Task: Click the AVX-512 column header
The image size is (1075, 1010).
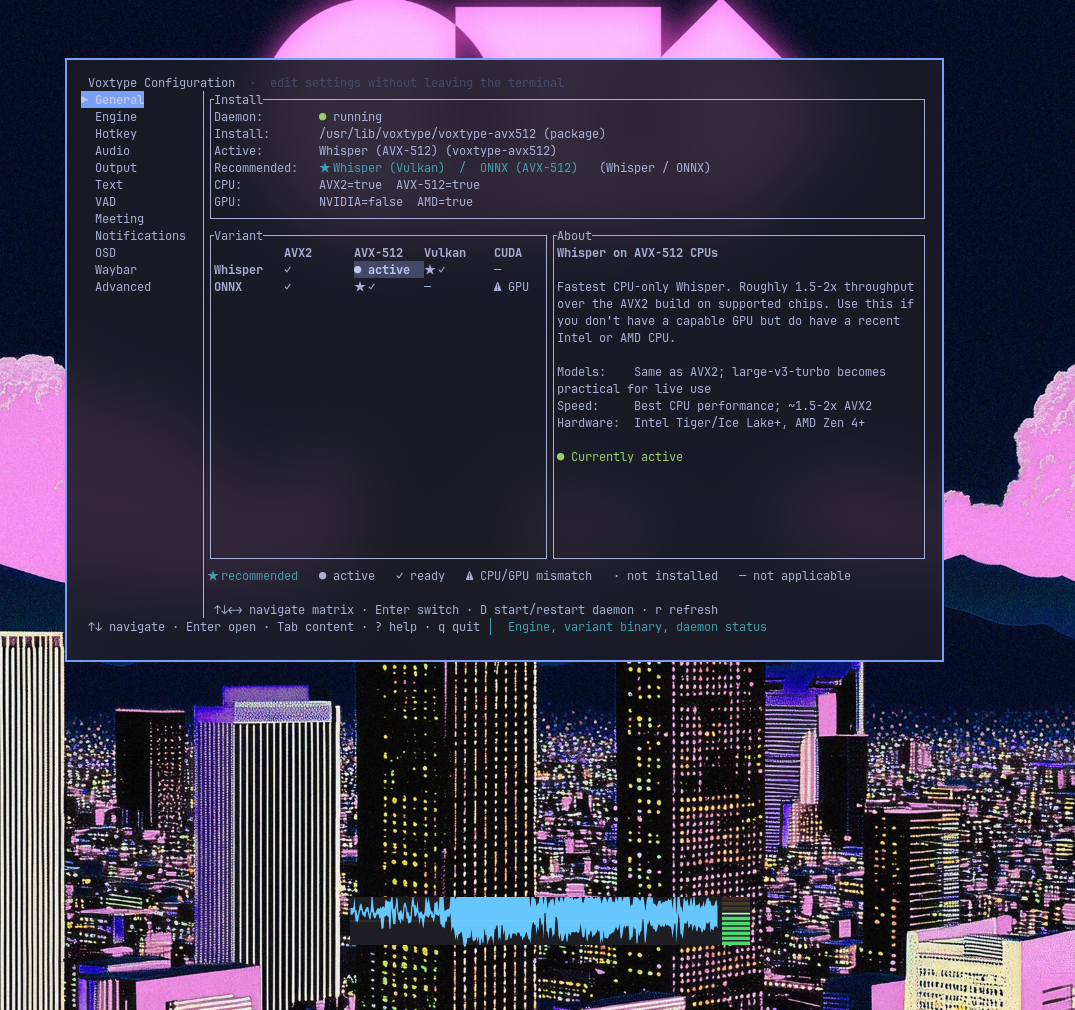Action: pos(378,253)
